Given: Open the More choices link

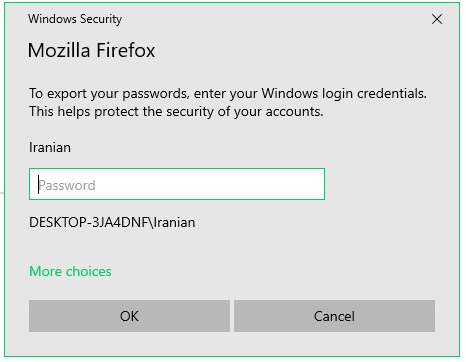Looking at the screenshot, I should pos(70,271).
